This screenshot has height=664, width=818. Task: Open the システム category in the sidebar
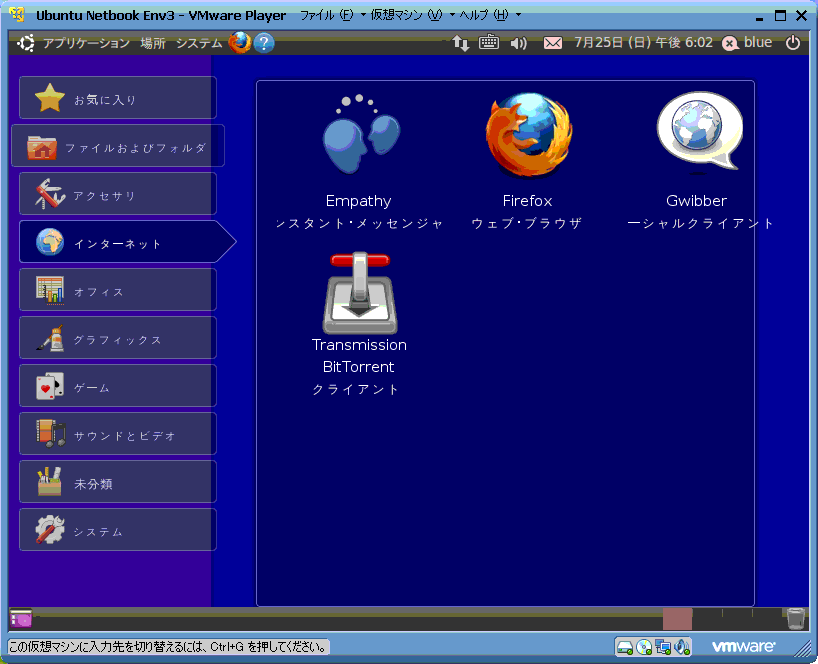(x=118, y=529)
